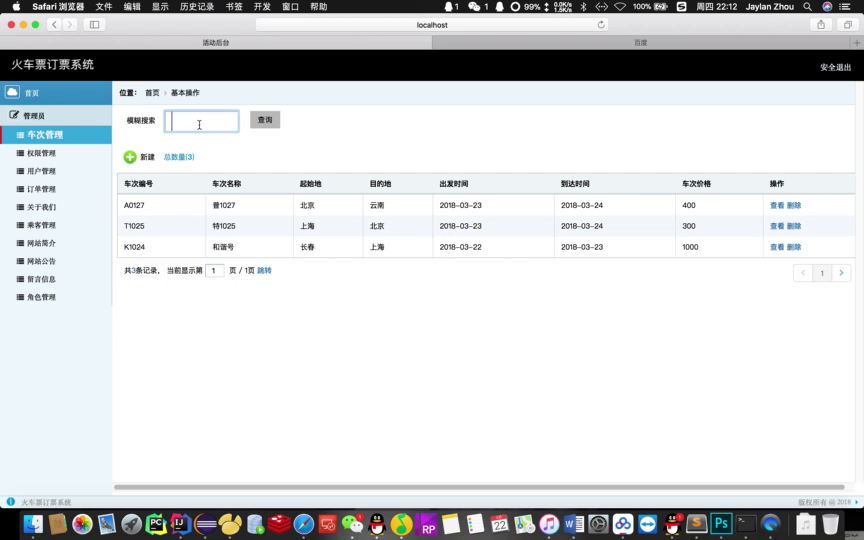Screen dimensions: 864x540
Task: Click the page number input box
Action: (214, 271)
